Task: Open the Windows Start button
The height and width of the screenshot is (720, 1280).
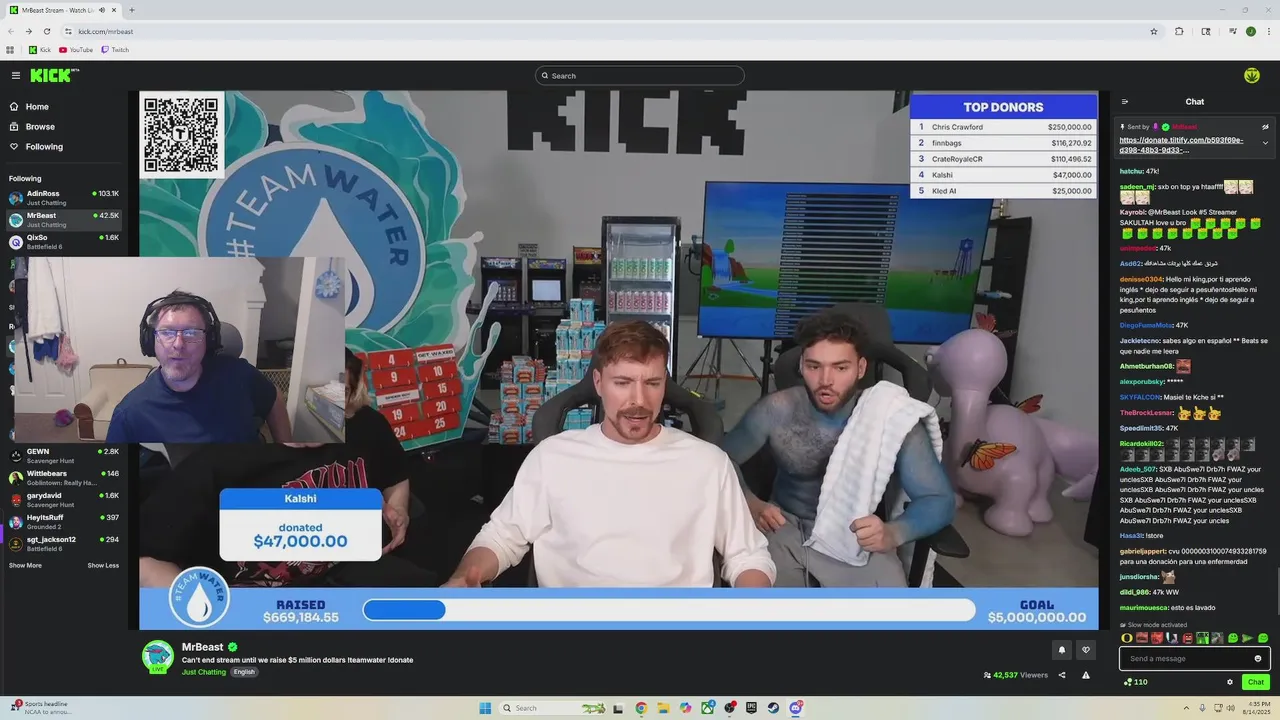Action: pyautogui.click(x=485, y=708)
